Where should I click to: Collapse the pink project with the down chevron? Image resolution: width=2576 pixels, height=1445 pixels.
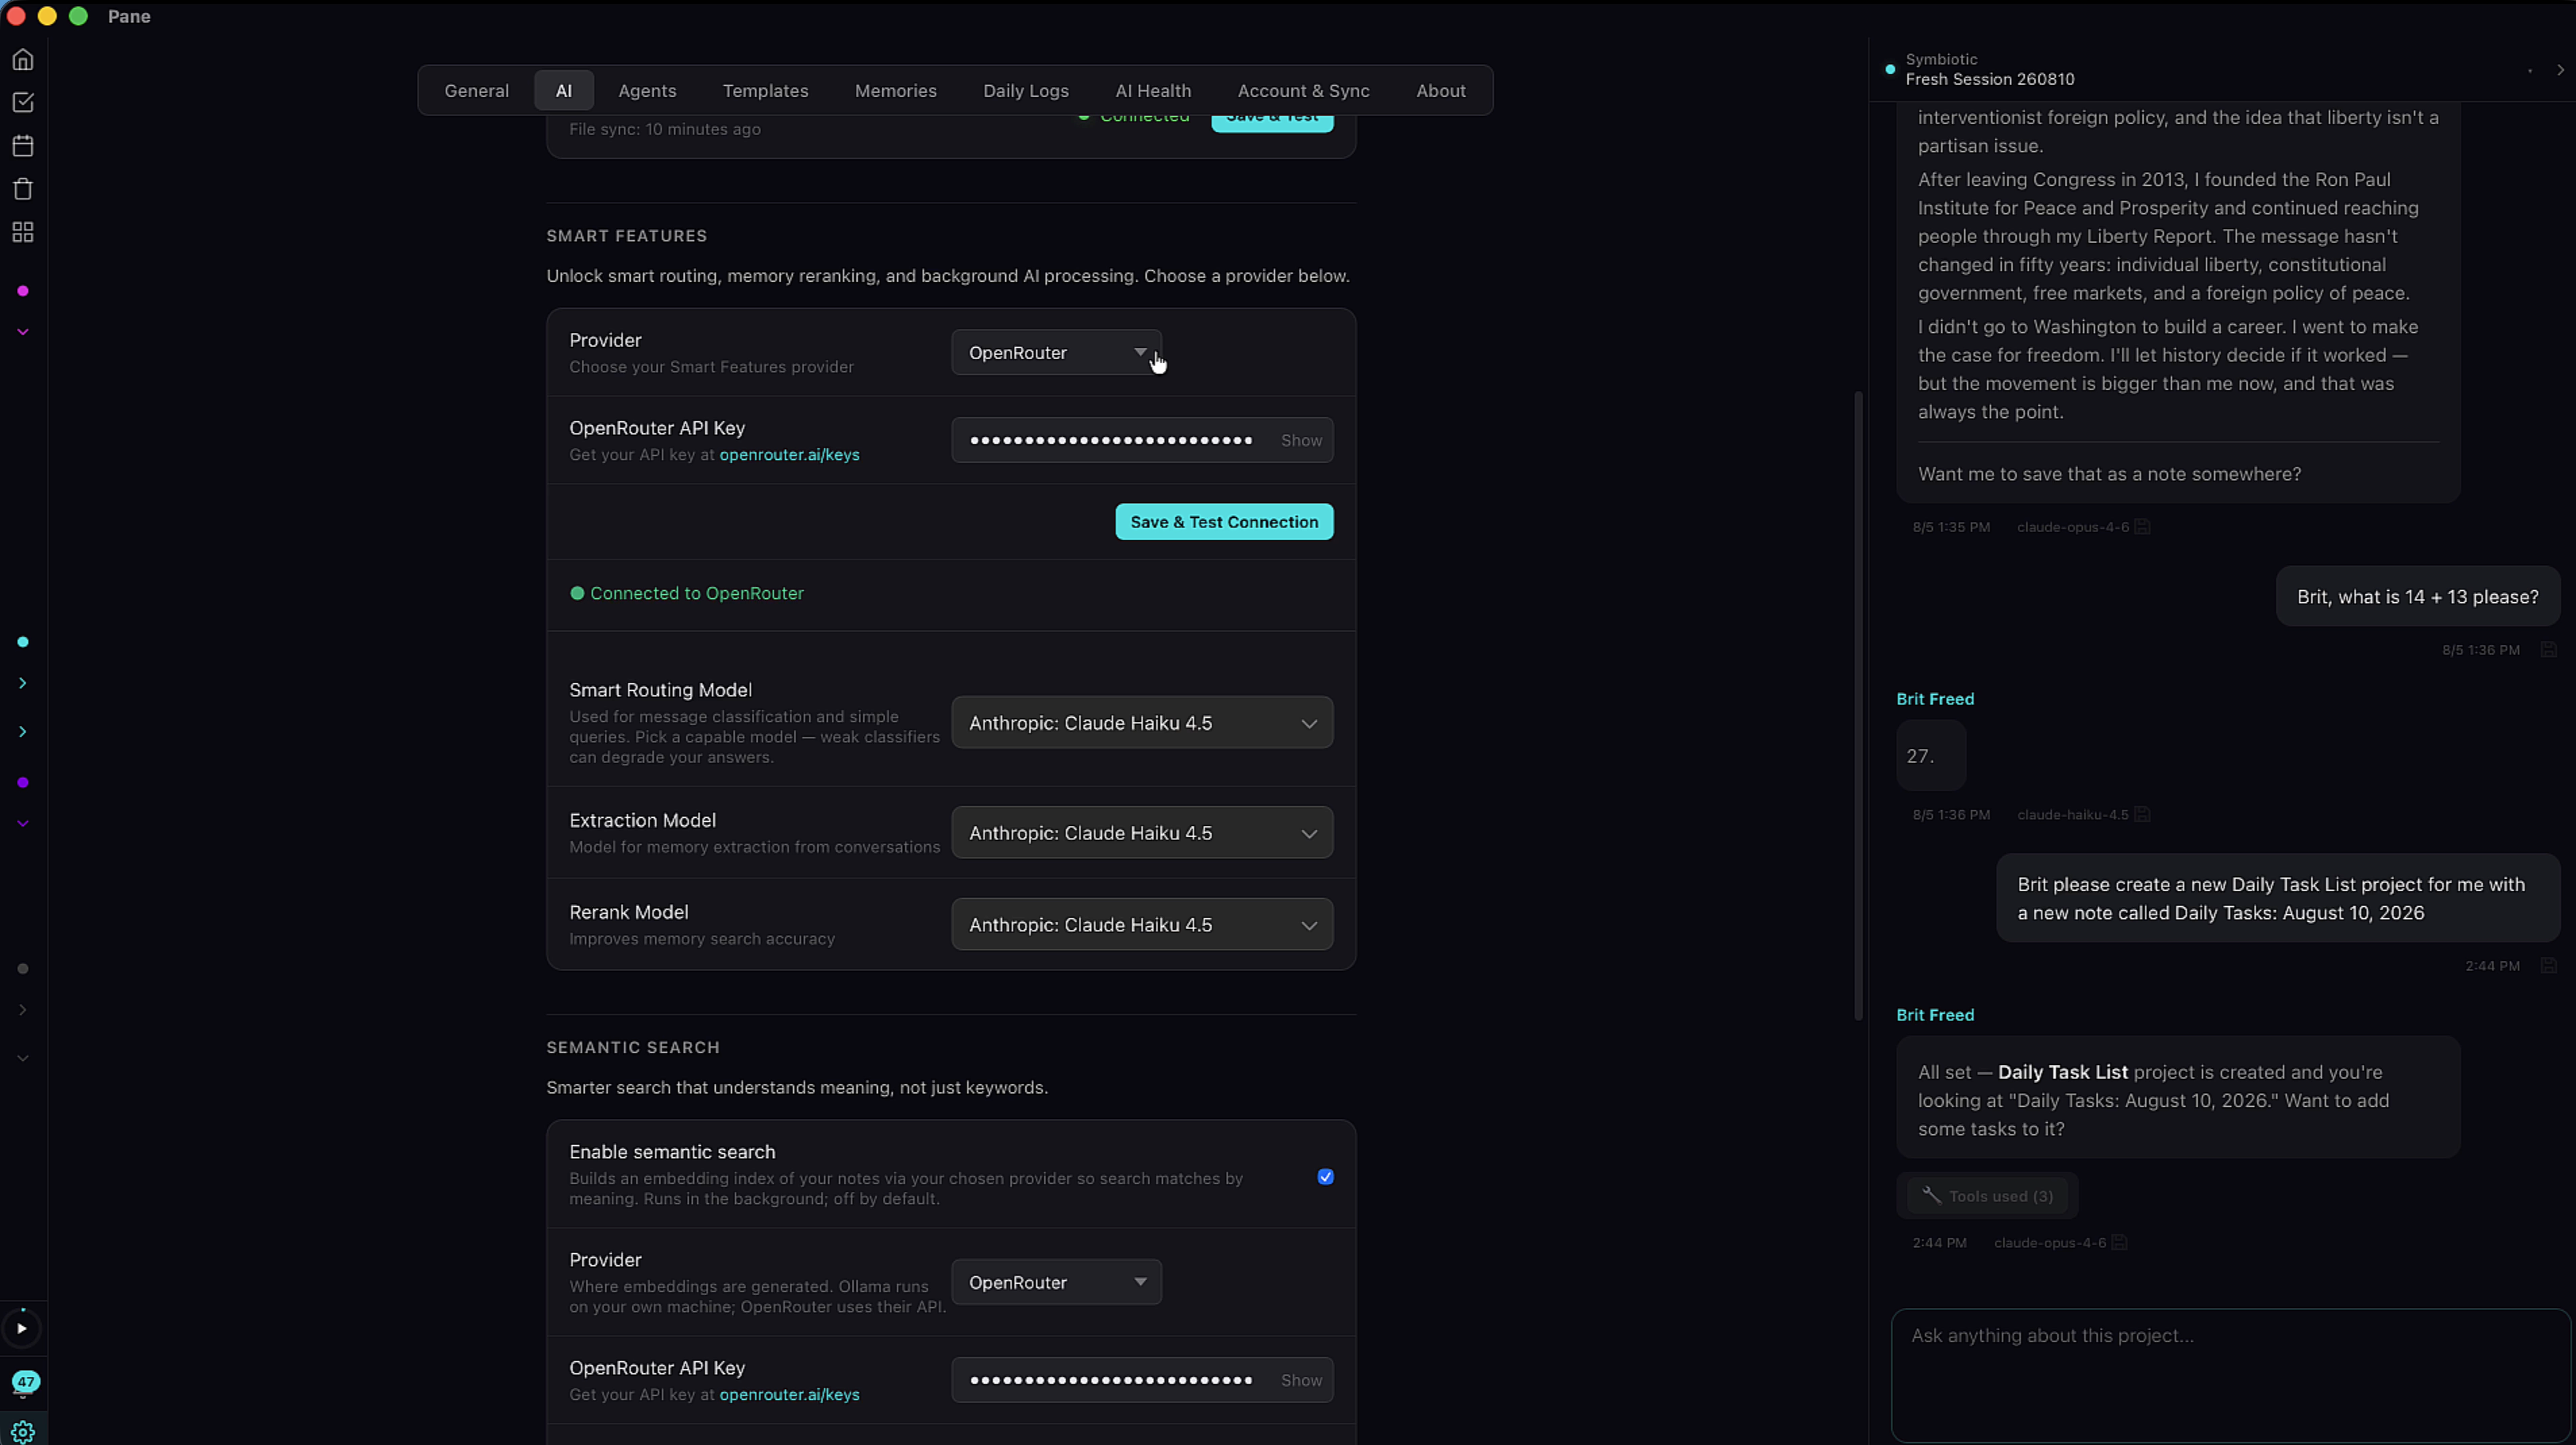pos(23,332)
